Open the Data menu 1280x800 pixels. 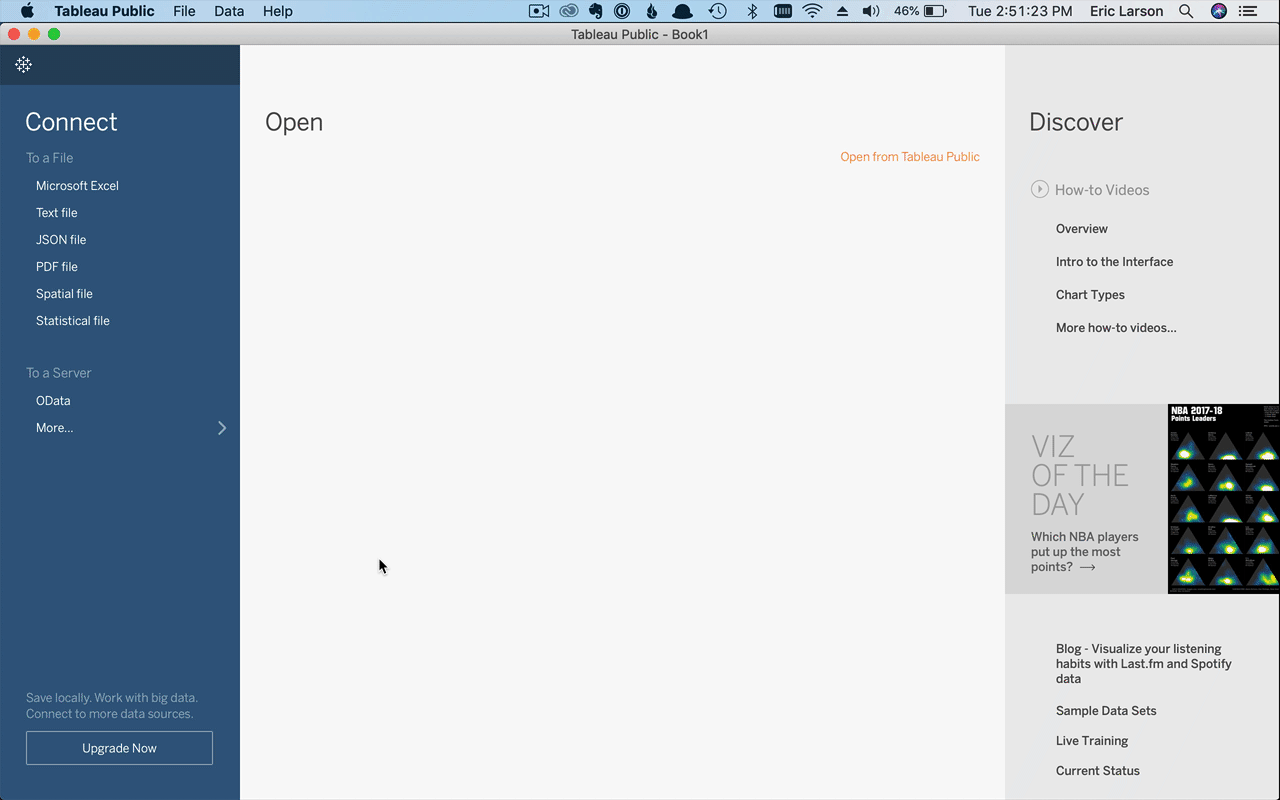[229, 11]
